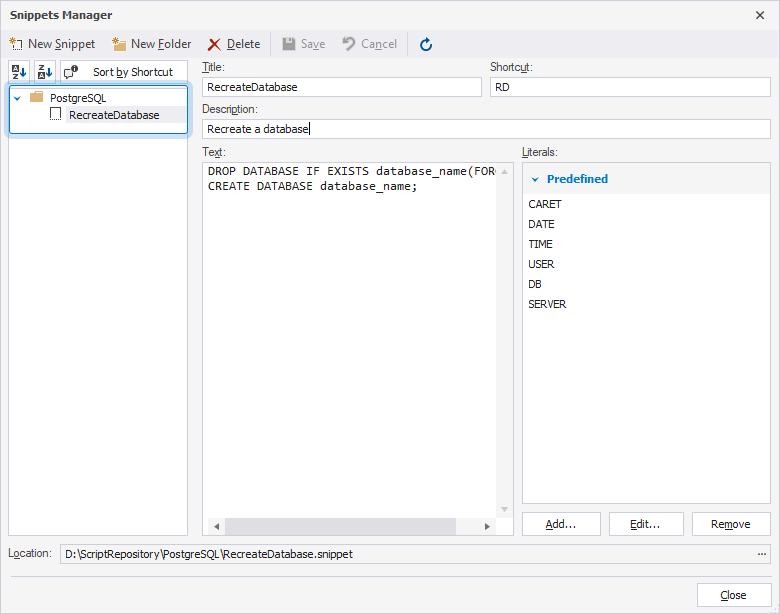Sort snippets ascending A to Z
Image resolution: width=780 pixels, height=614 pixels.
(x=19, y=72)
